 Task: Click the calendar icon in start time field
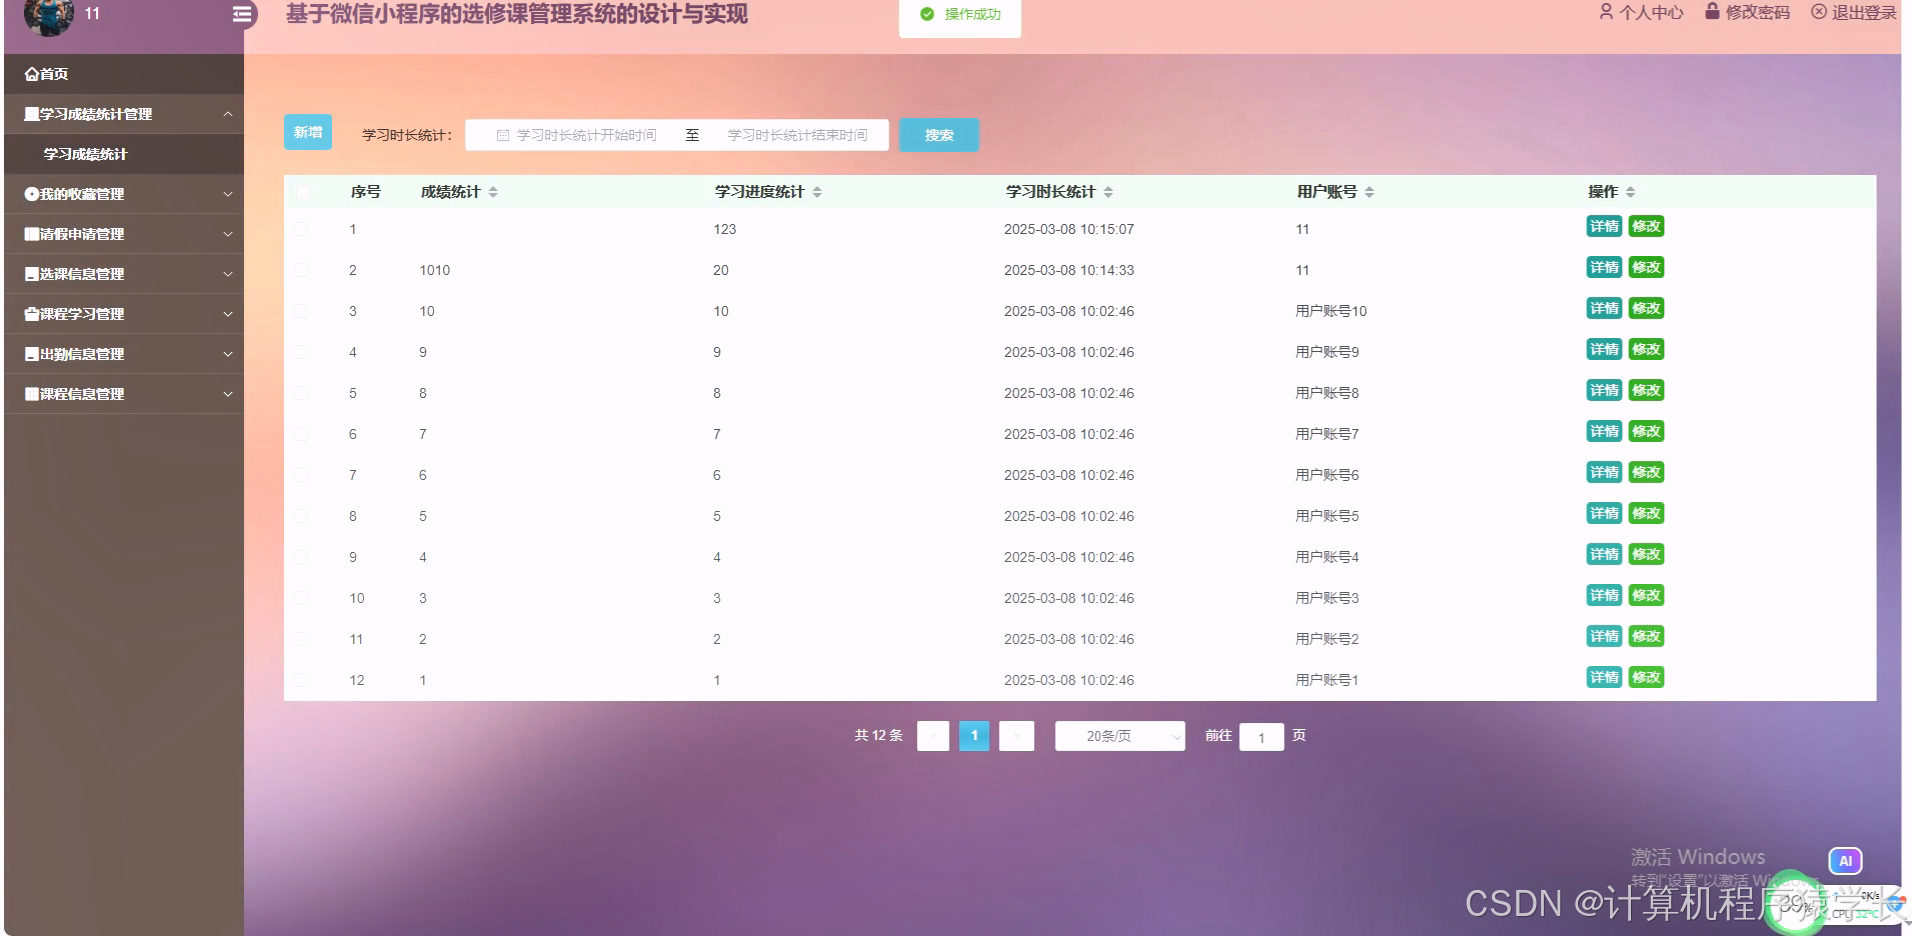point(504,133)
